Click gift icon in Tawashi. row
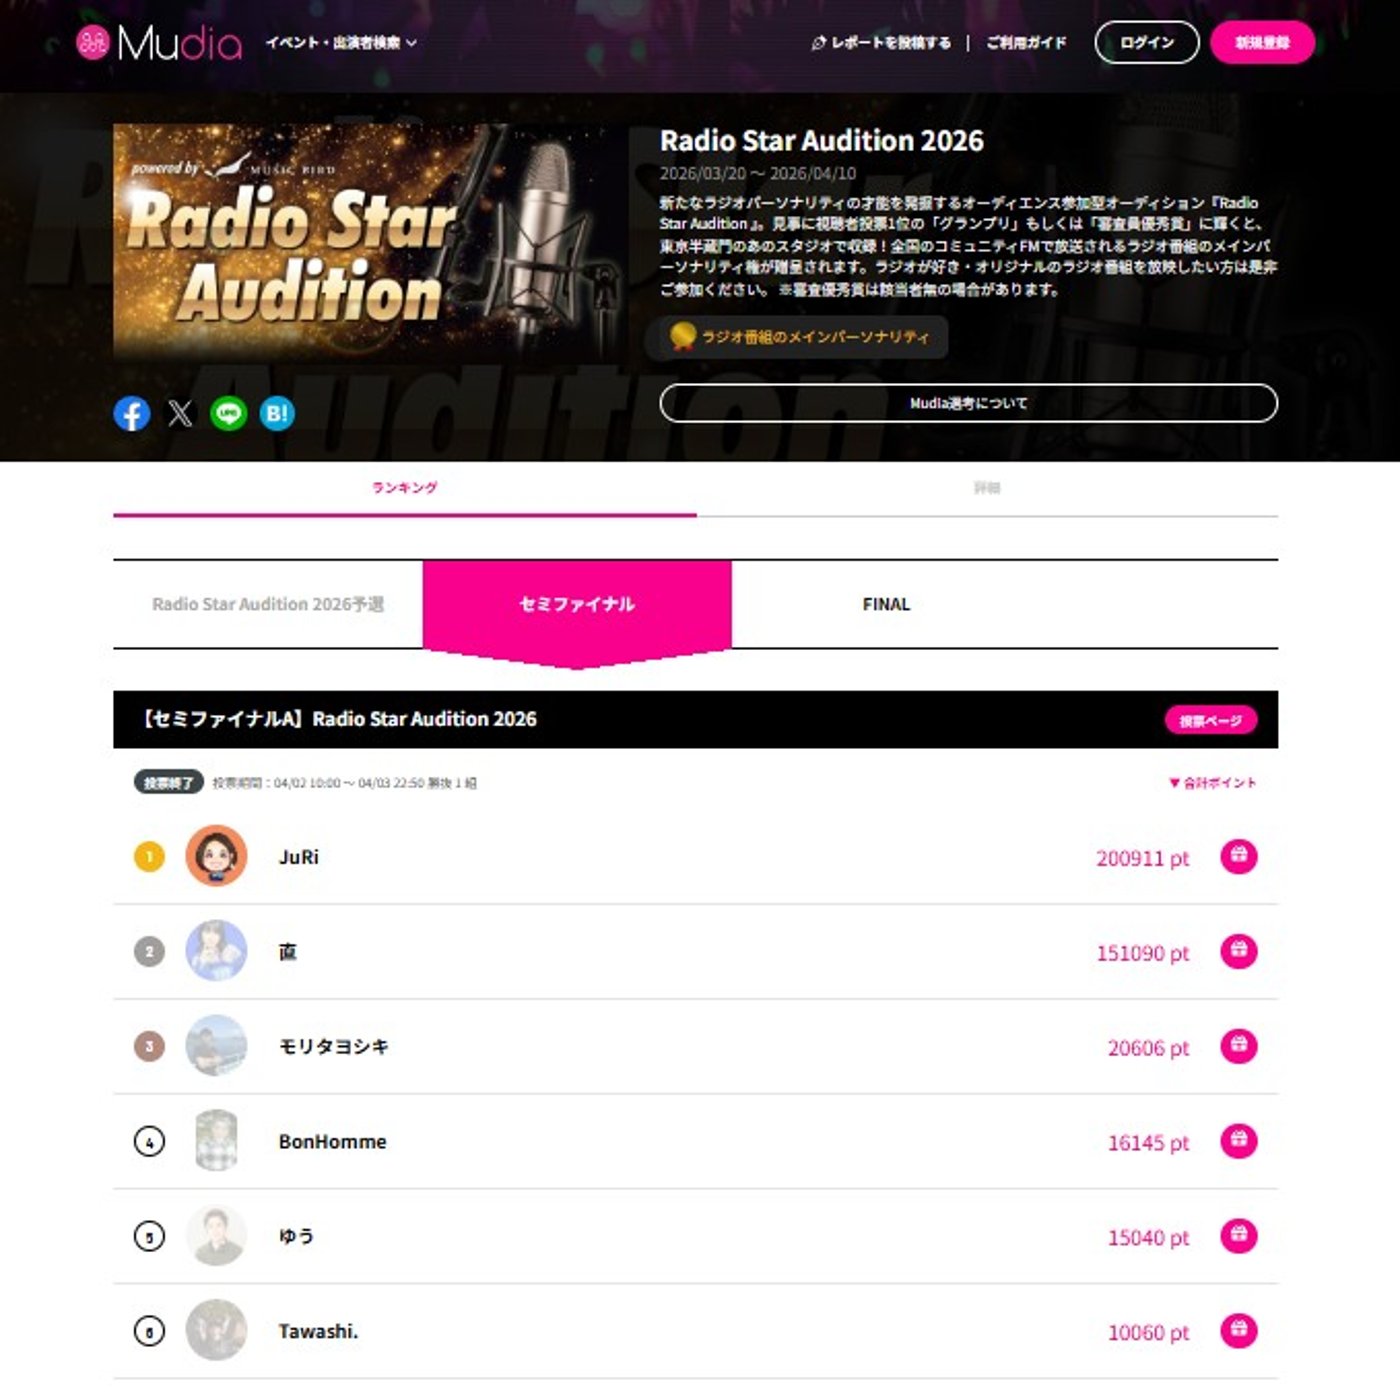This screenshot has width=1400, height=1400. pos(1238,1331)
